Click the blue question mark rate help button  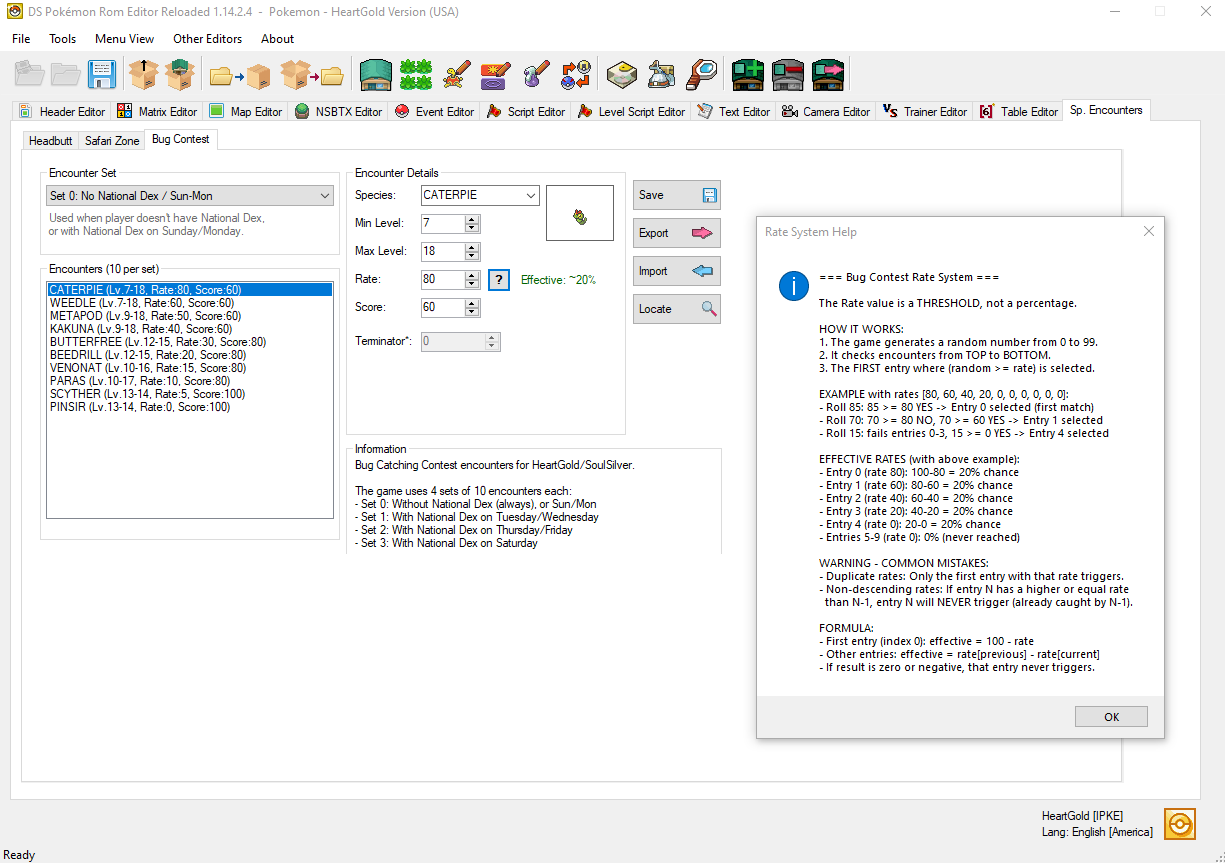point(498,279)
